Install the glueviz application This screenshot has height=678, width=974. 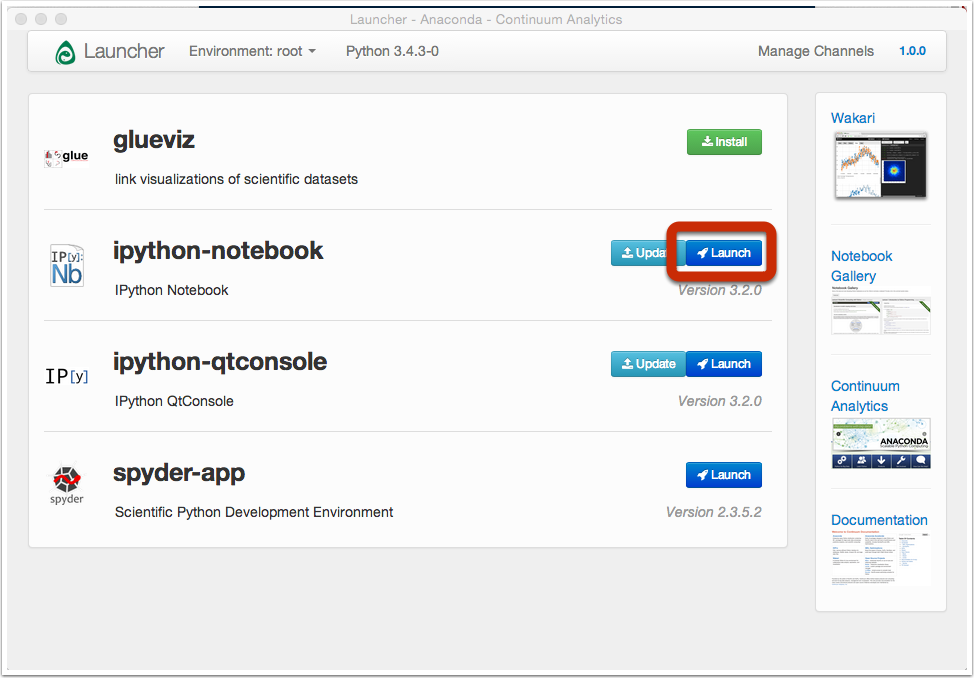pyautogui.click(x=724, y=142)
